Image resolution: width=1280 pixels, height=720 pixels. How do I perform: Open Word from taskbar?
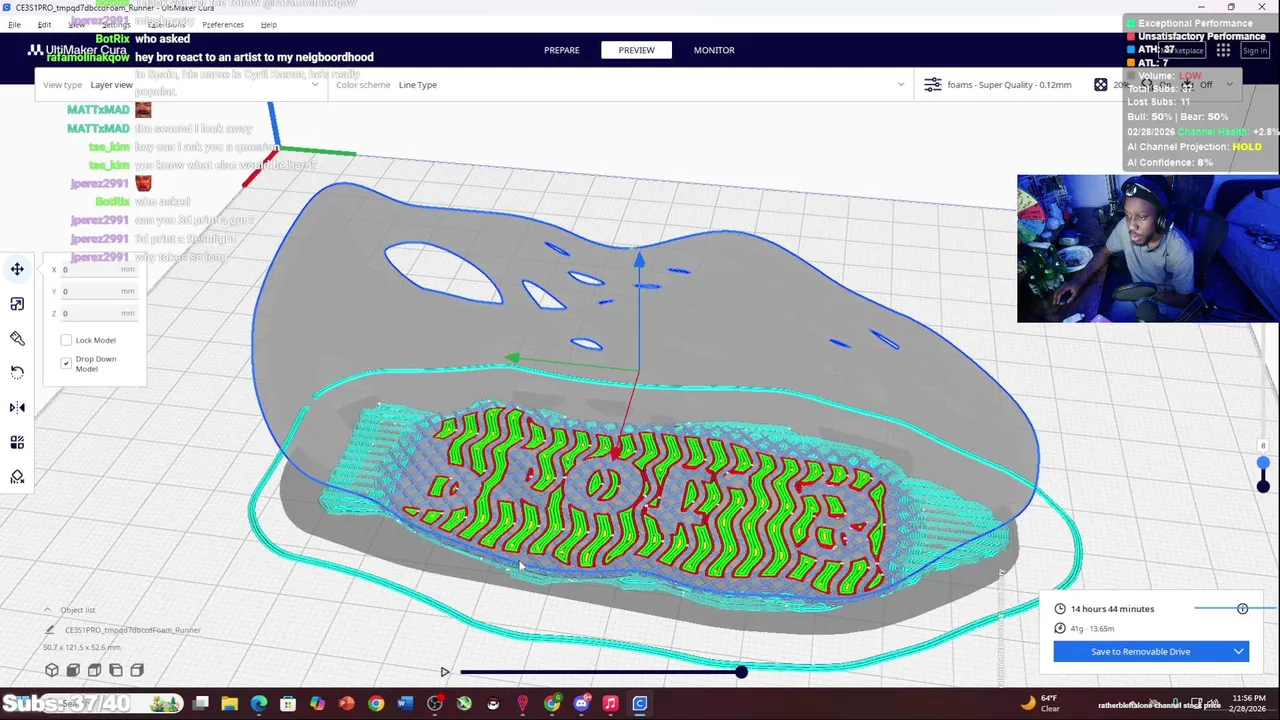[405, 704]
